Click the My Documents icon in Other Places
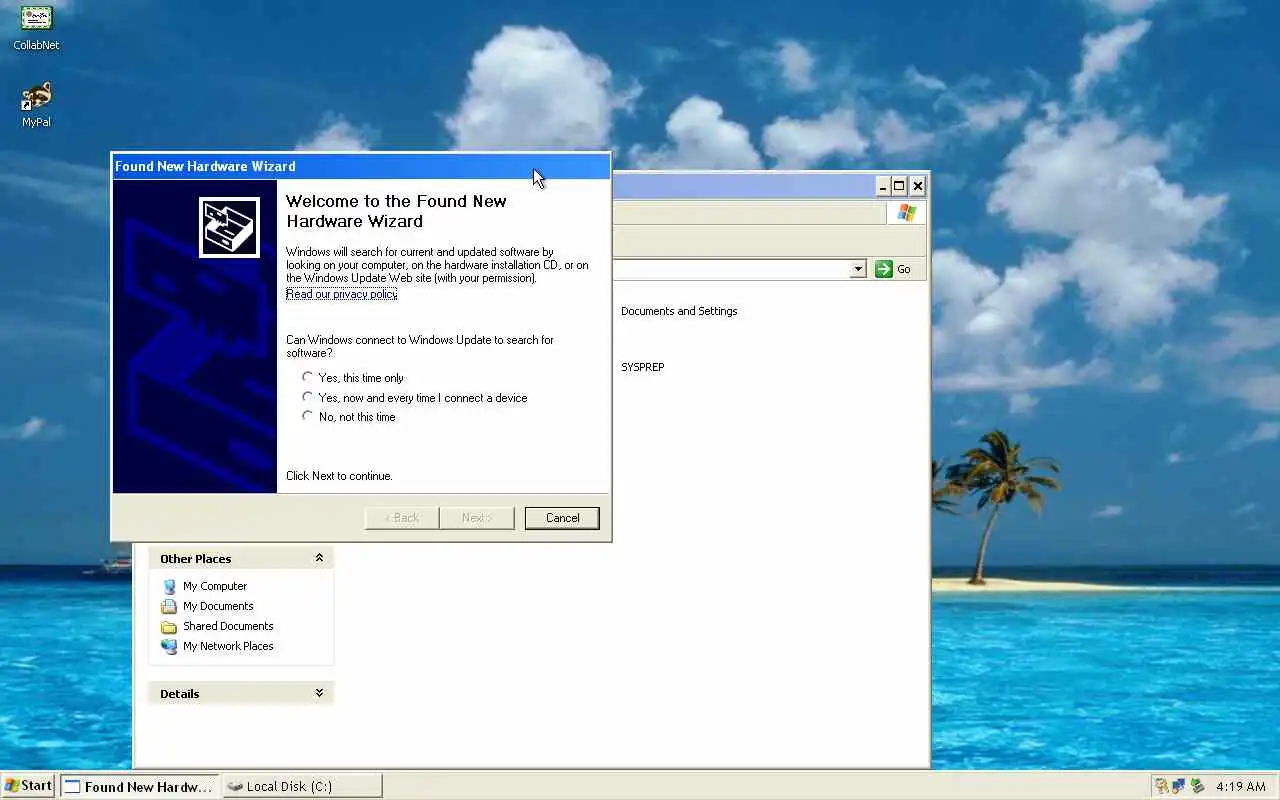 (169, 607)
